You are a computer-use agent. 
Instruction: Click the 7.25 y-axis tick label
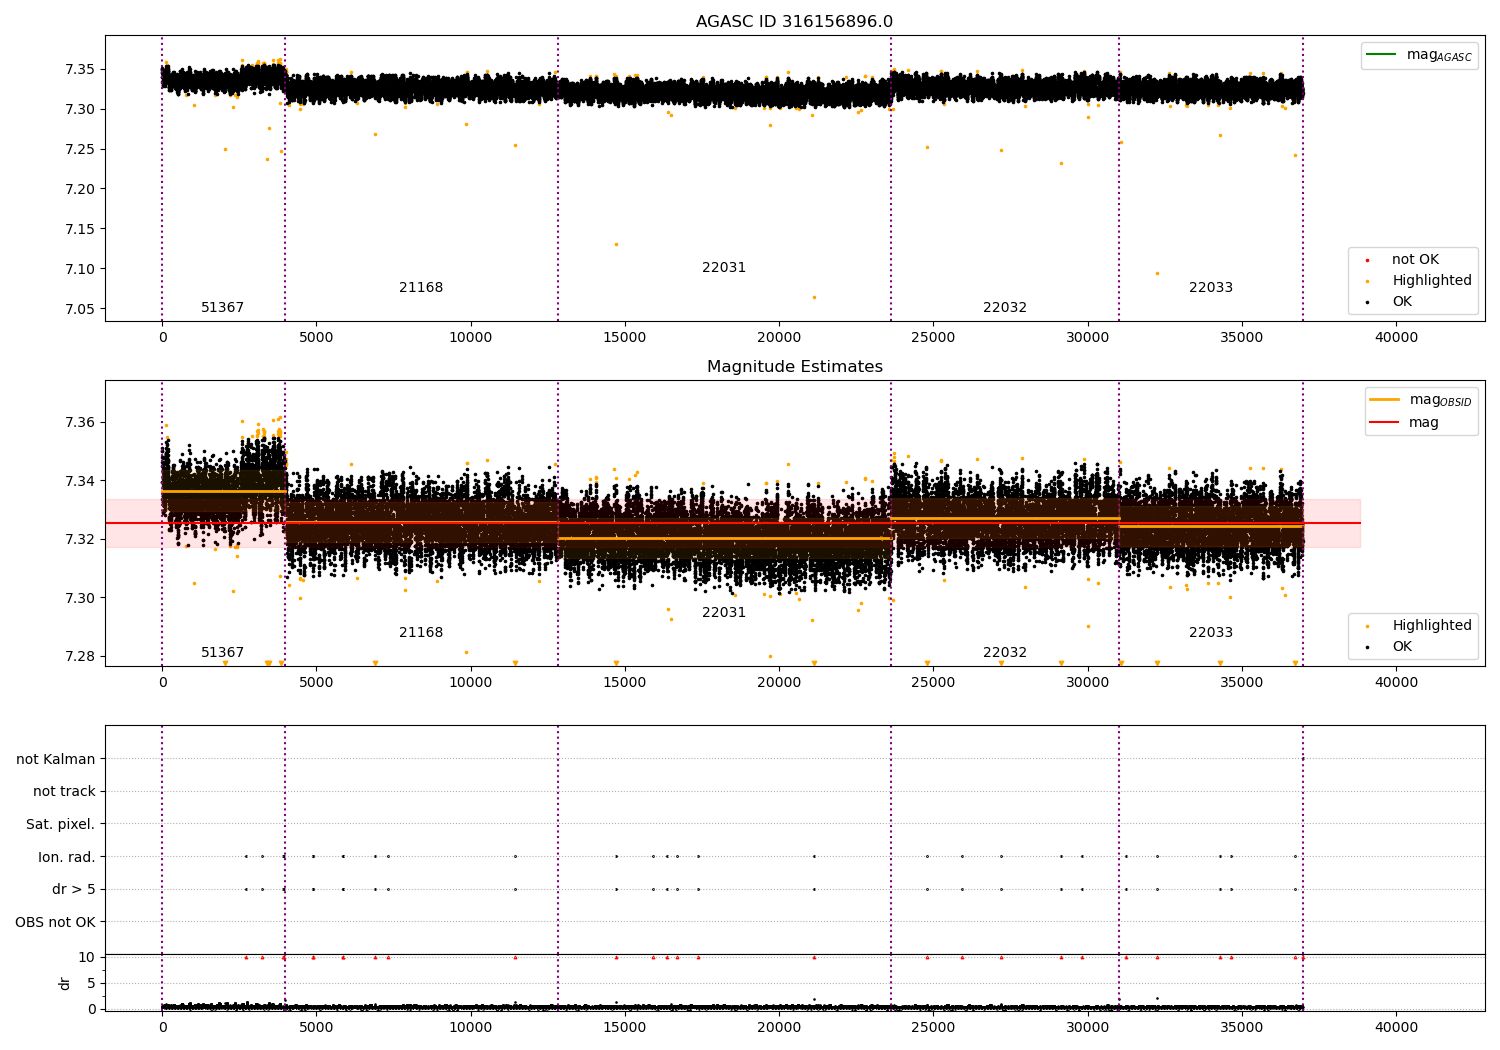pyautogui.click(x=79, y=150)
